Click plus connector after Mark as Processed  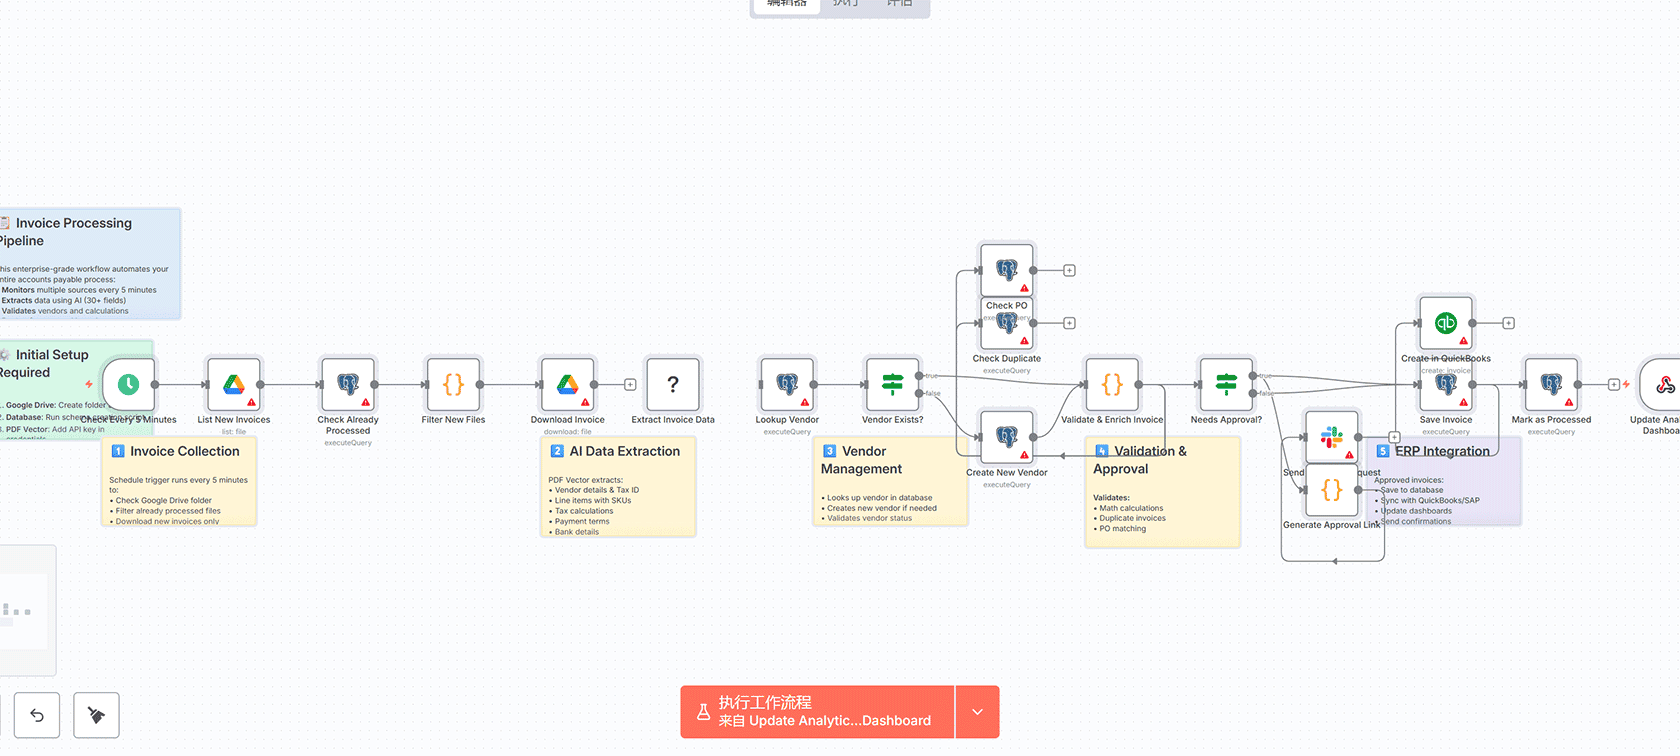(x=1613, y=384)
